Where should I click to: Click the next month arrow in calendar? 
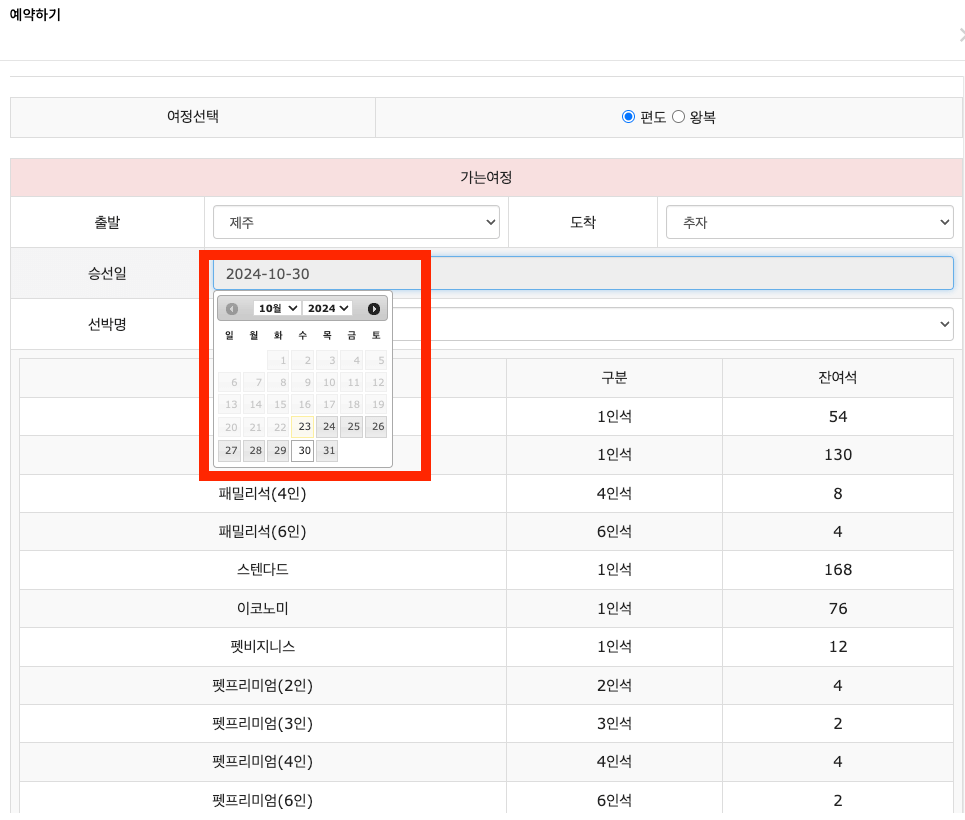(372, 308)
